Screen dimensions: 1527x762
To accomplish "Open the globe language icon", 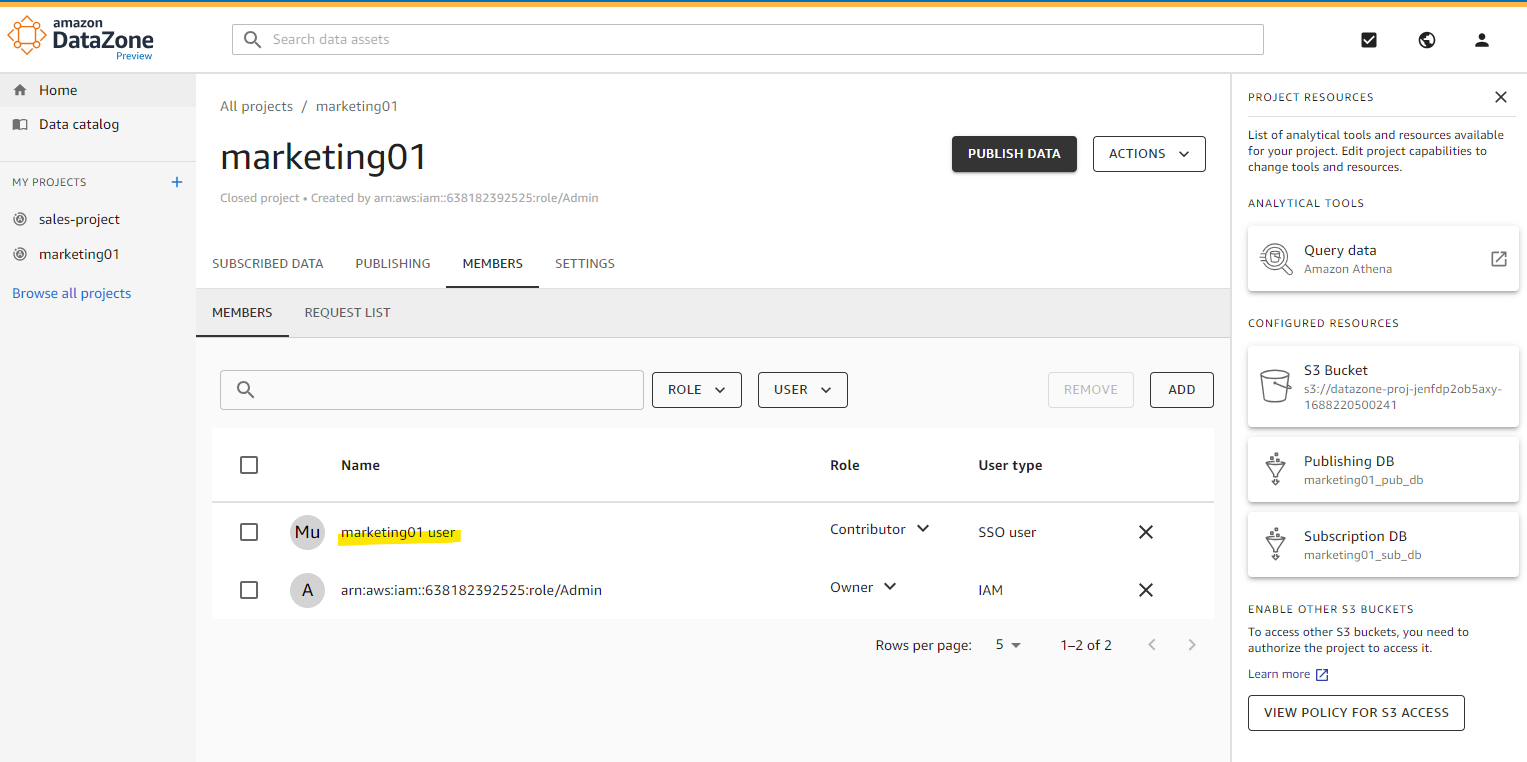I will (x=1427, y=40).
